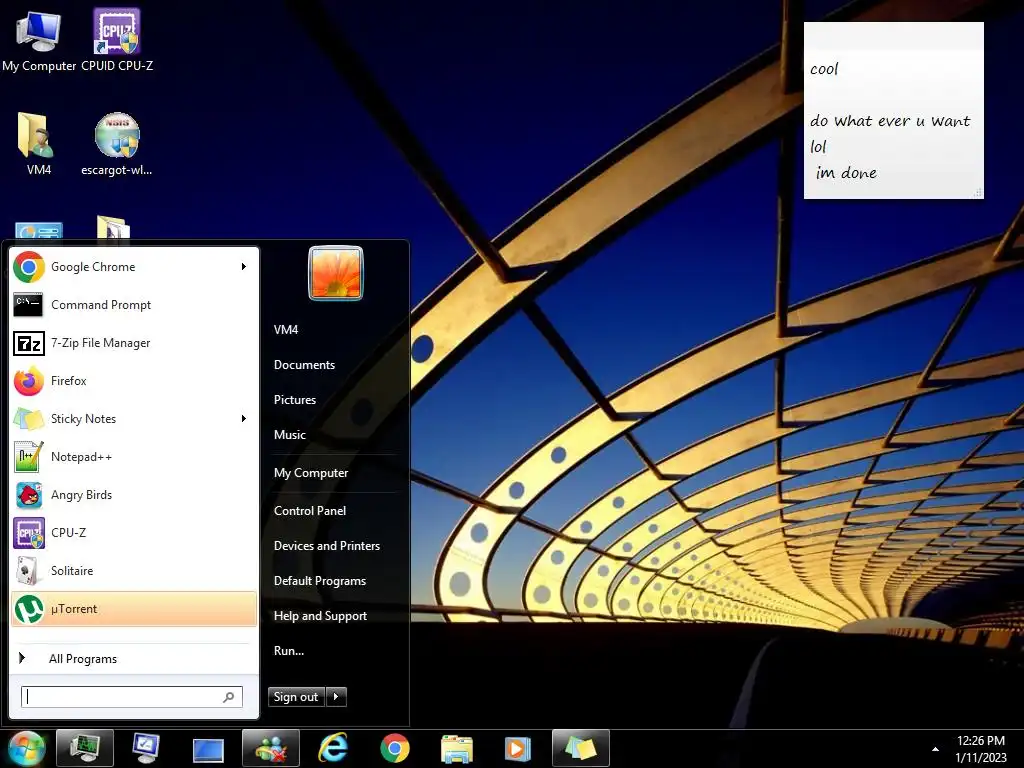Select the VM4 folder desktop icon
Screen dimensions: 1024x768
[39, 144]
